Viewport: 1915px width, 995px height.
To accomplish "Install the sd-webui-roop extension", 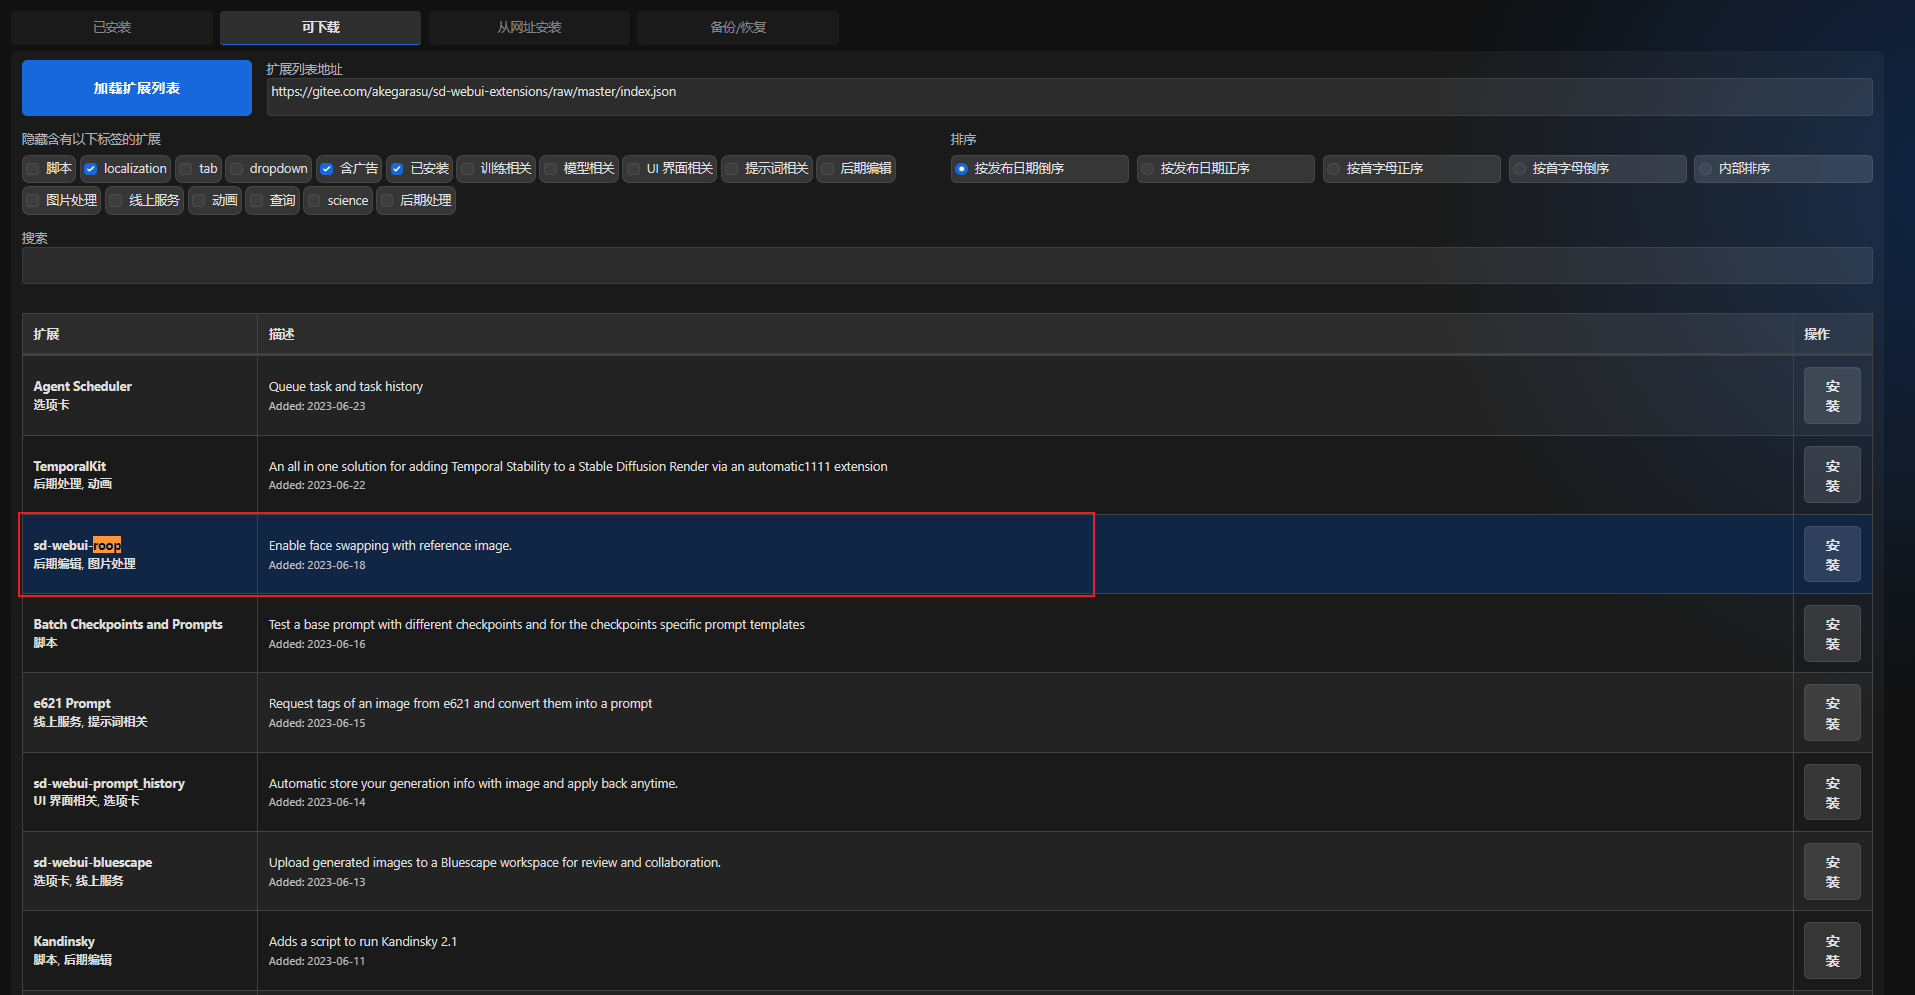I will (x=1832, y=554).
